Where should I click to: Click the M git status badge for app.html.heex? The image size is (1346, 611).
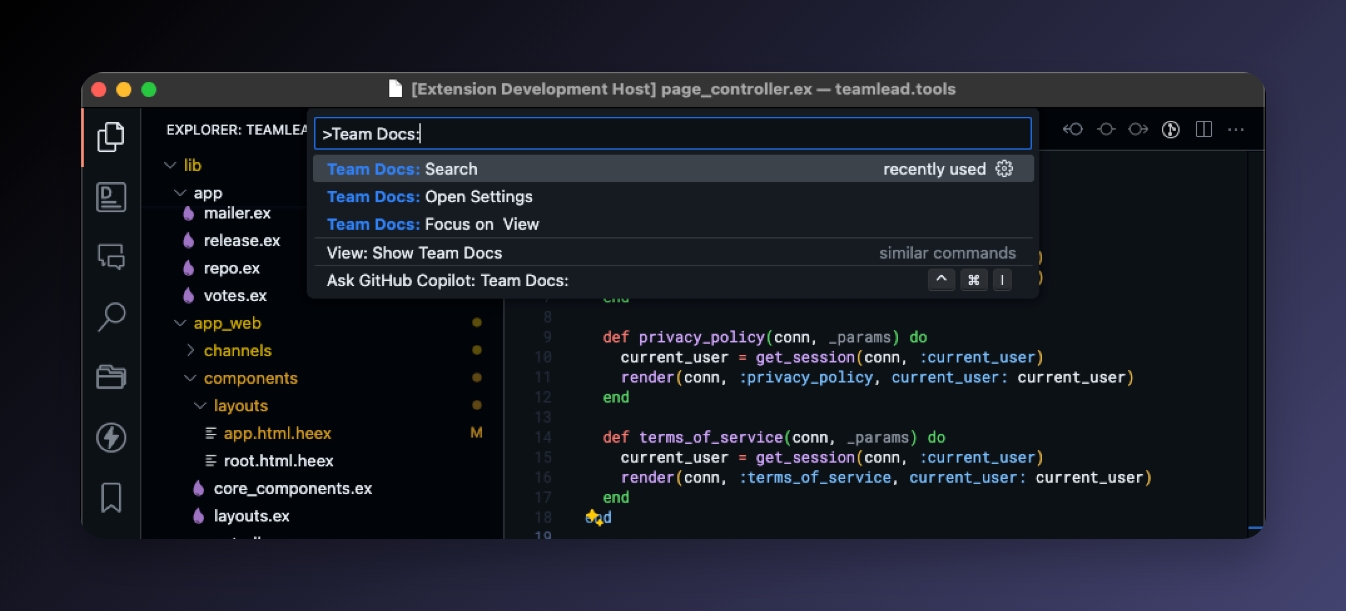pos(476,433)
